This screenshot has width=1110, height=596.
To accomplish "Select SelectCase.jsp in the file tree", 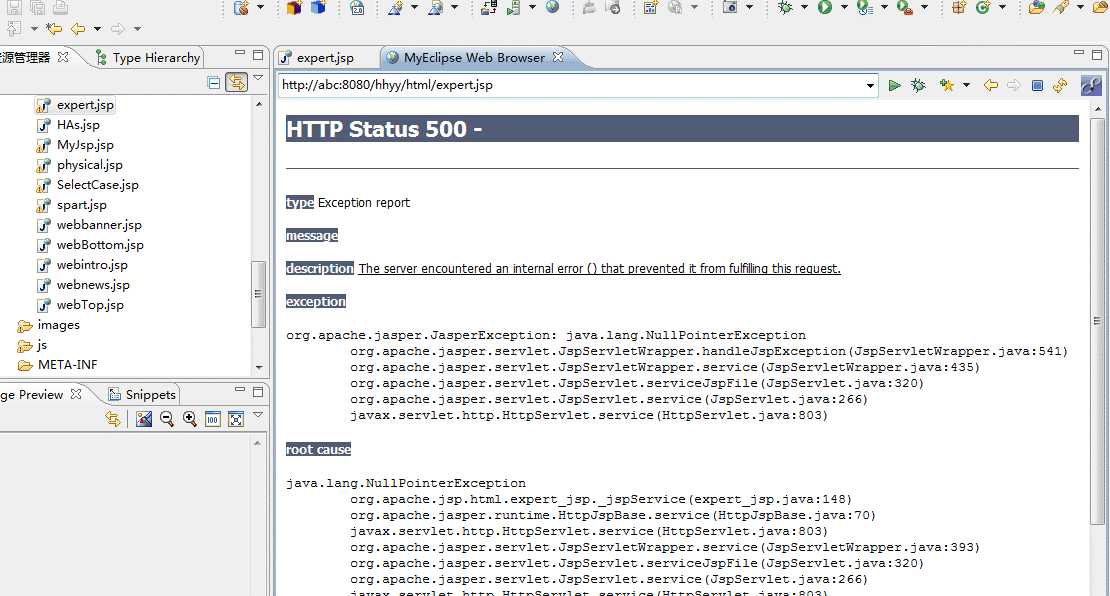I will tap(88, 185).
